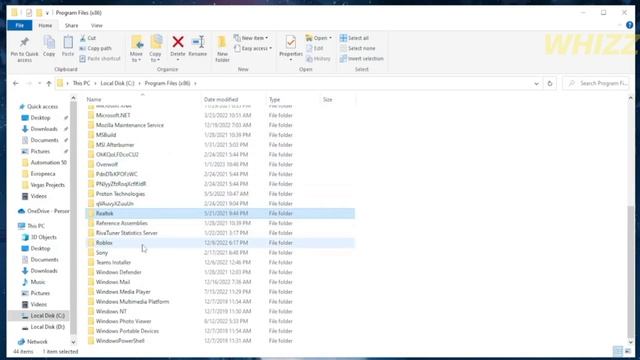Select Network in navigation pane
Viewport: 640px width, 360px height.
tap(37, 342)
